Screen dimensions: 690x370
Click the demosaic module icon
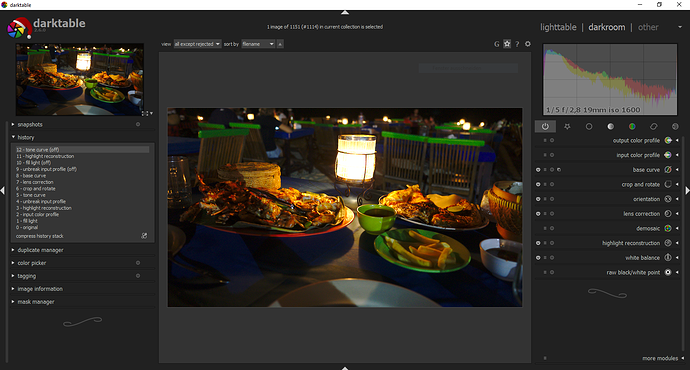tap(668, 228)
